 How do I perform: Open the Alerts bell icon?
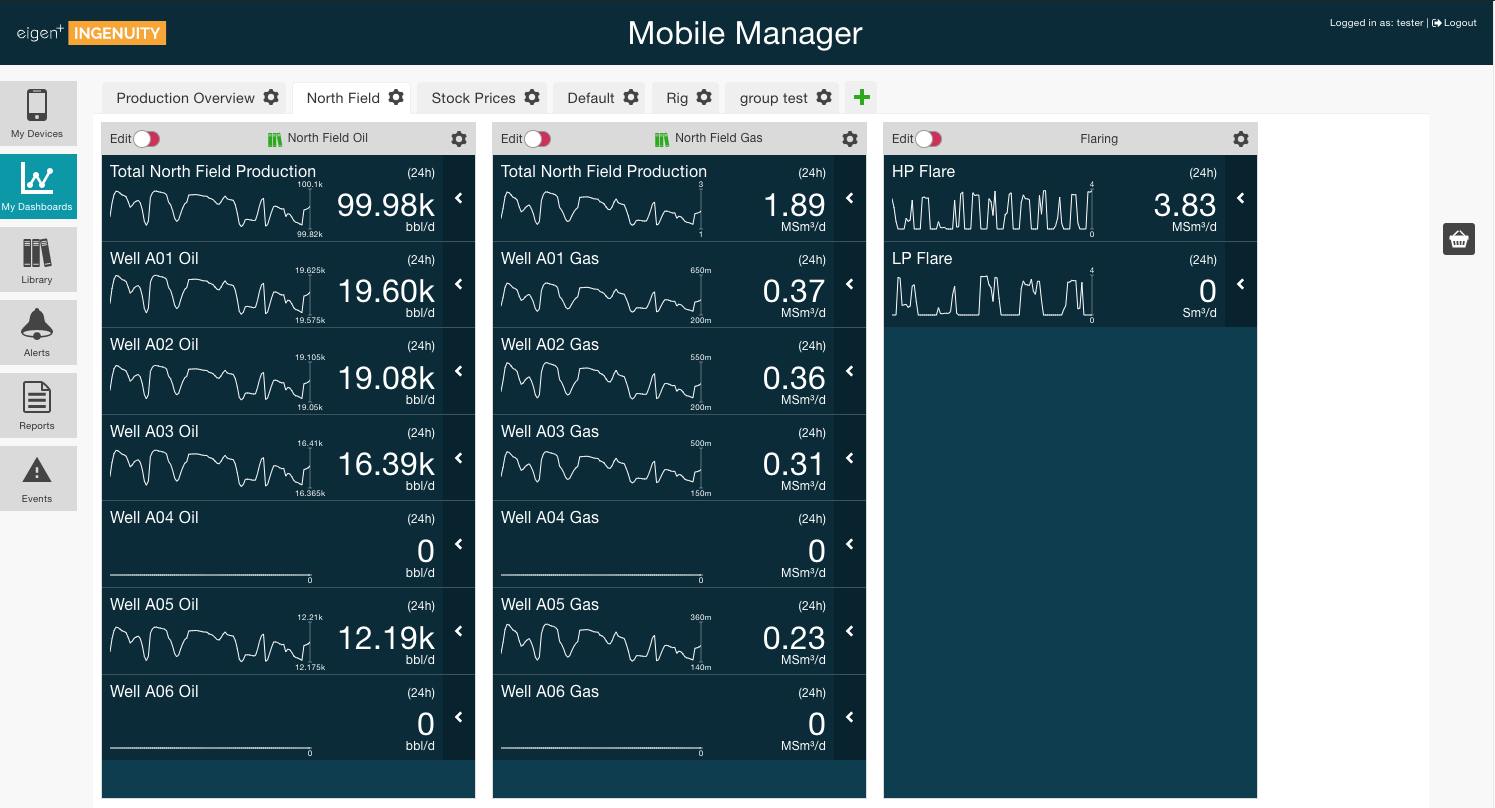tap(37, 325)
